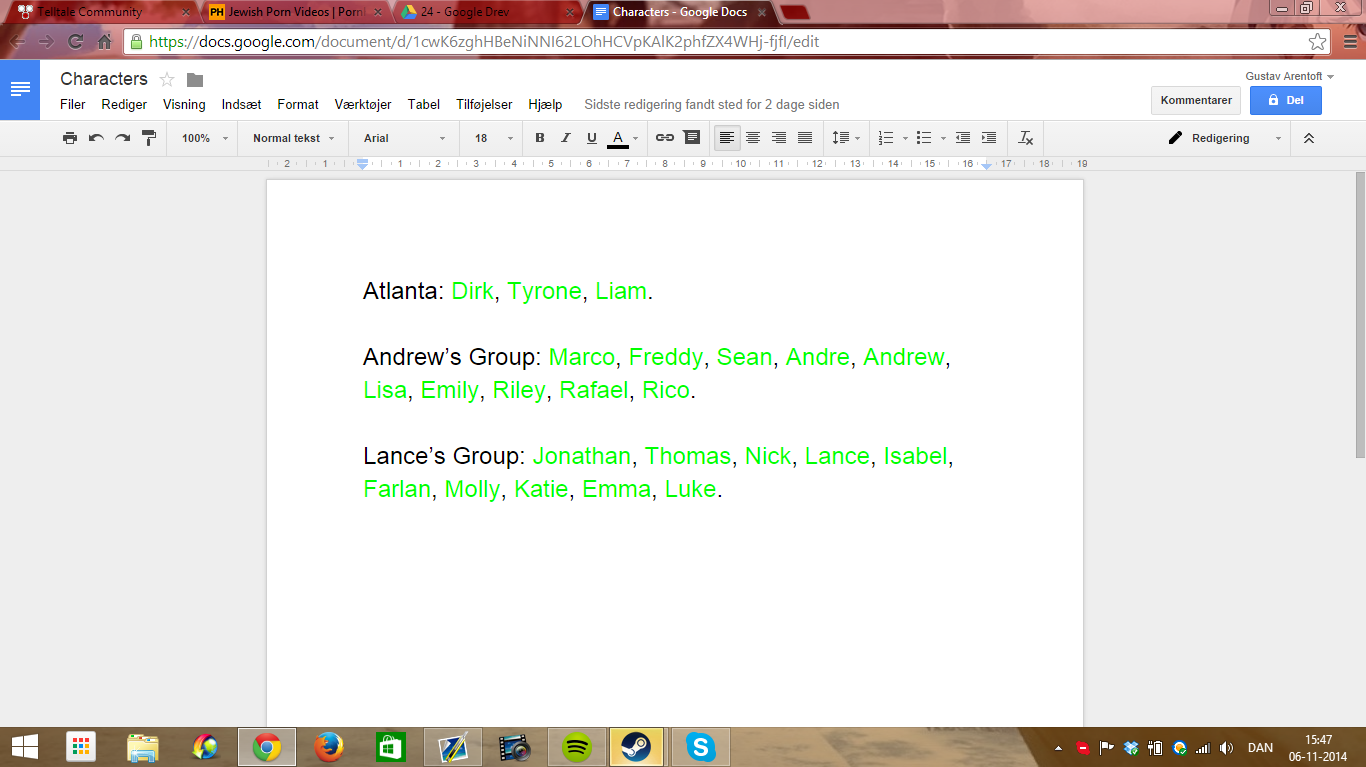This screenshot has height=767, width=1366.
Task: Star the Characters document
Action: tap(167, 79)
